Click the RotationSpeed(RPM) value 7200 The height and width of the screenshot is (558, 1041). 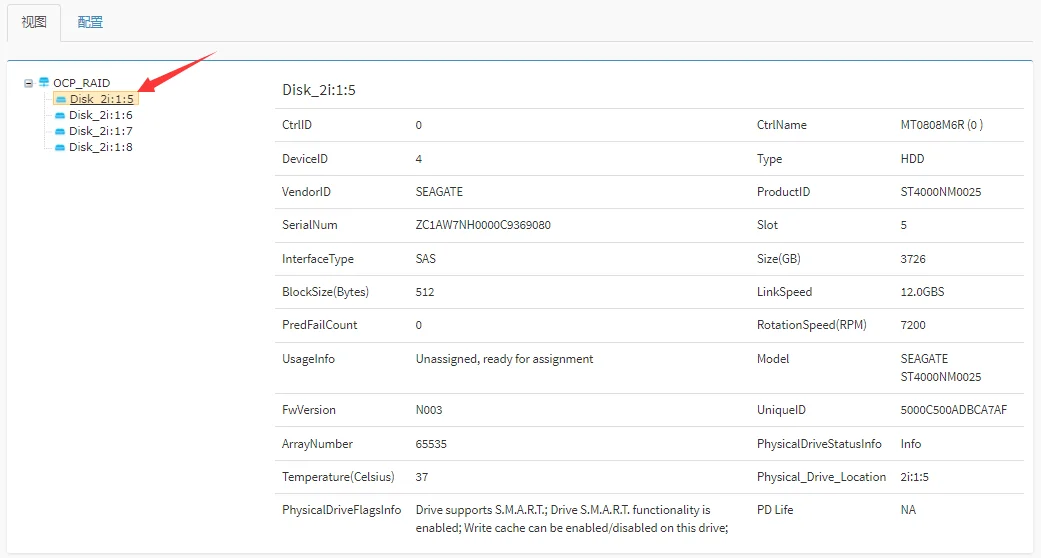coord(913,326)
